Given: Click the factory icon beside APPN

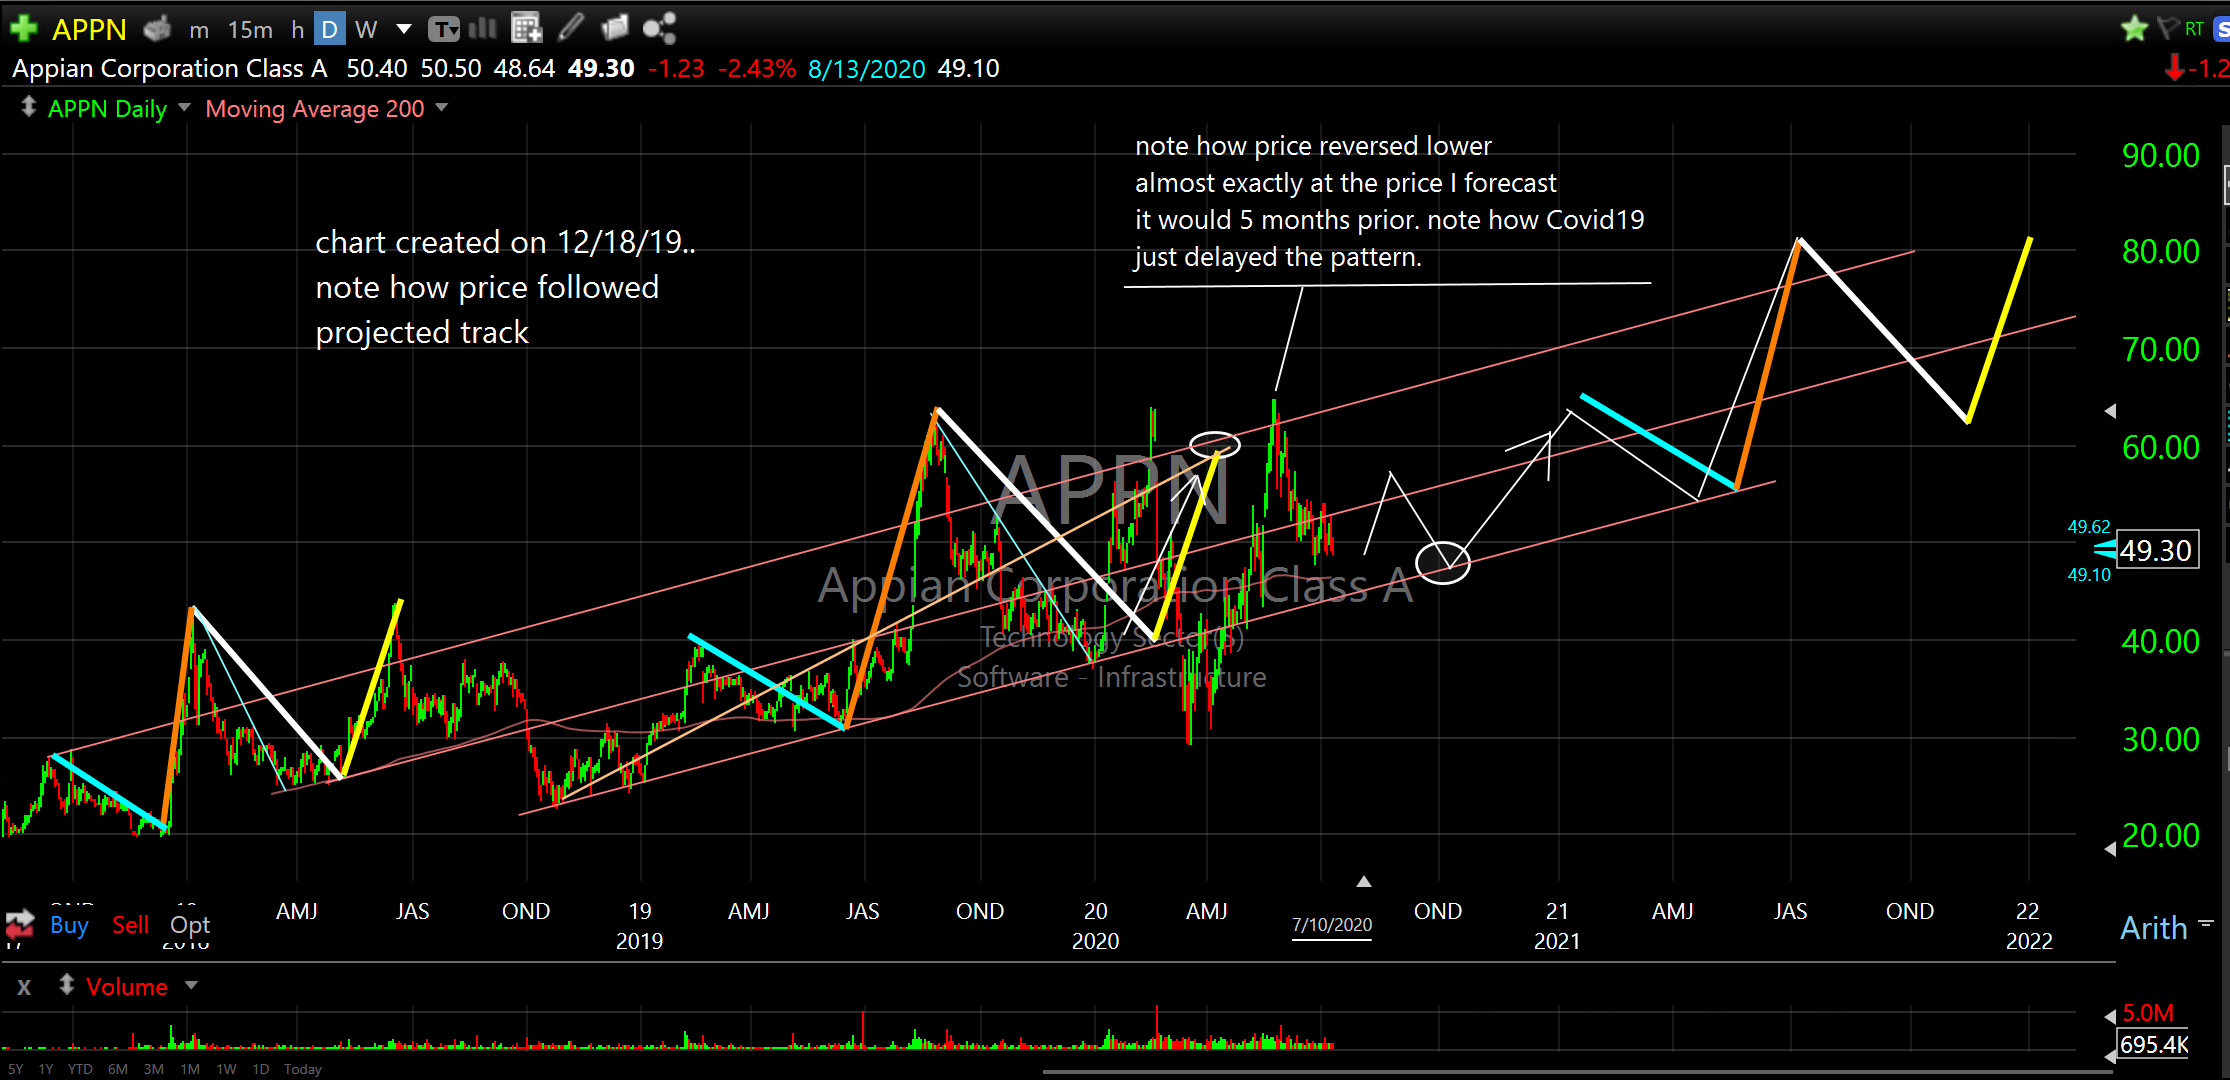Looking at the screenshot, I should 157,29.
